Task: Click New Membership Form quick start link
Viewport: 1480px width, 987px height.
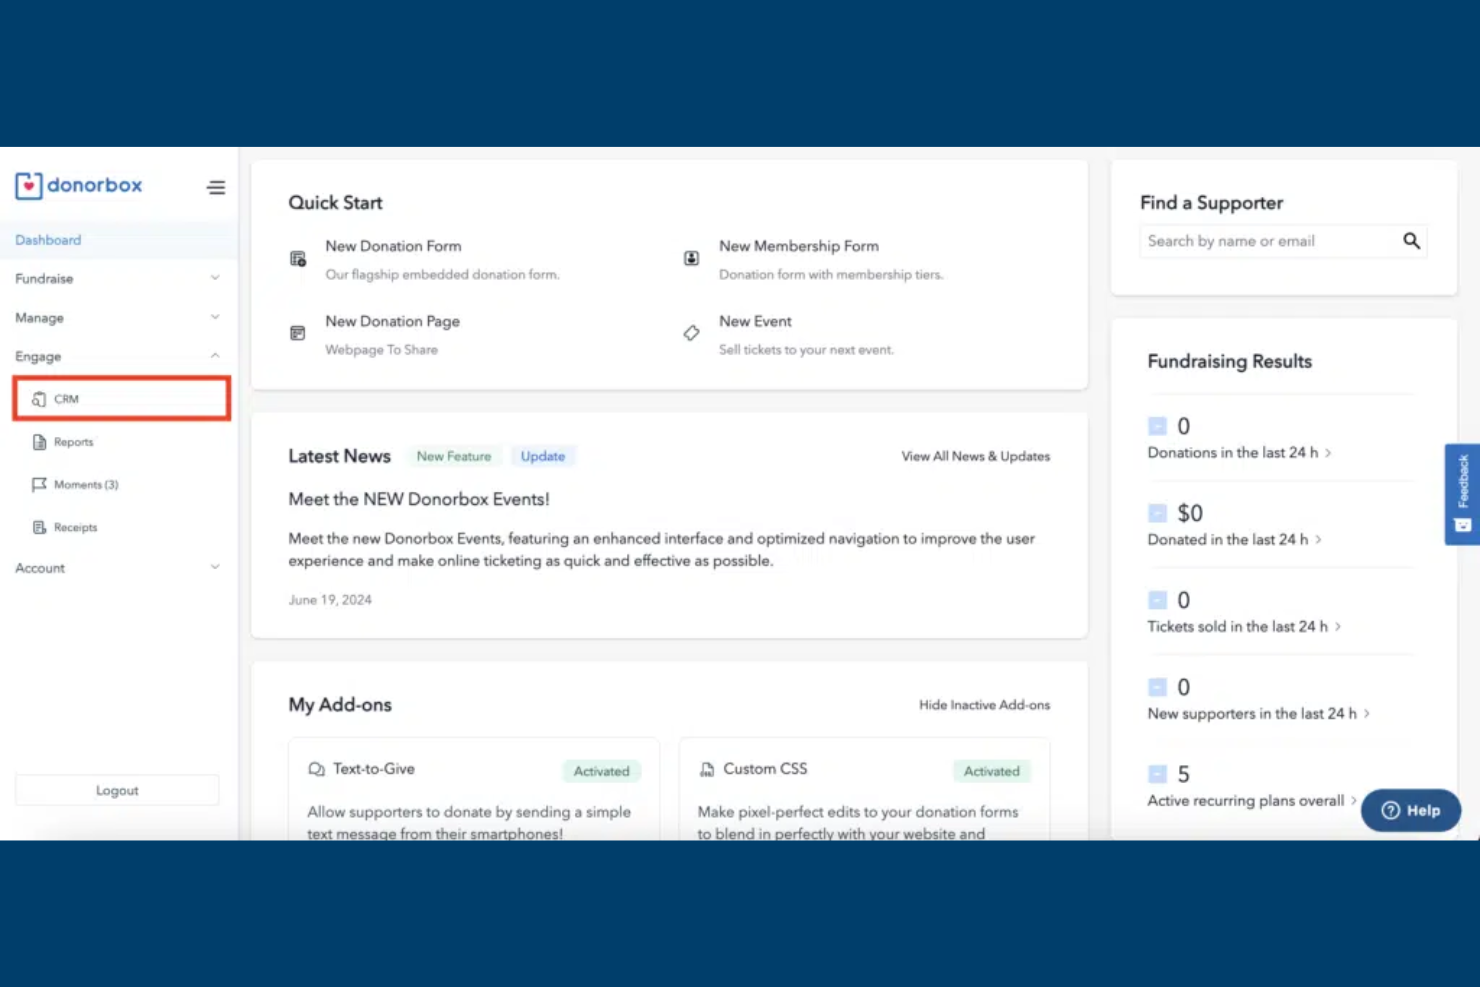Action: [799, 246]
